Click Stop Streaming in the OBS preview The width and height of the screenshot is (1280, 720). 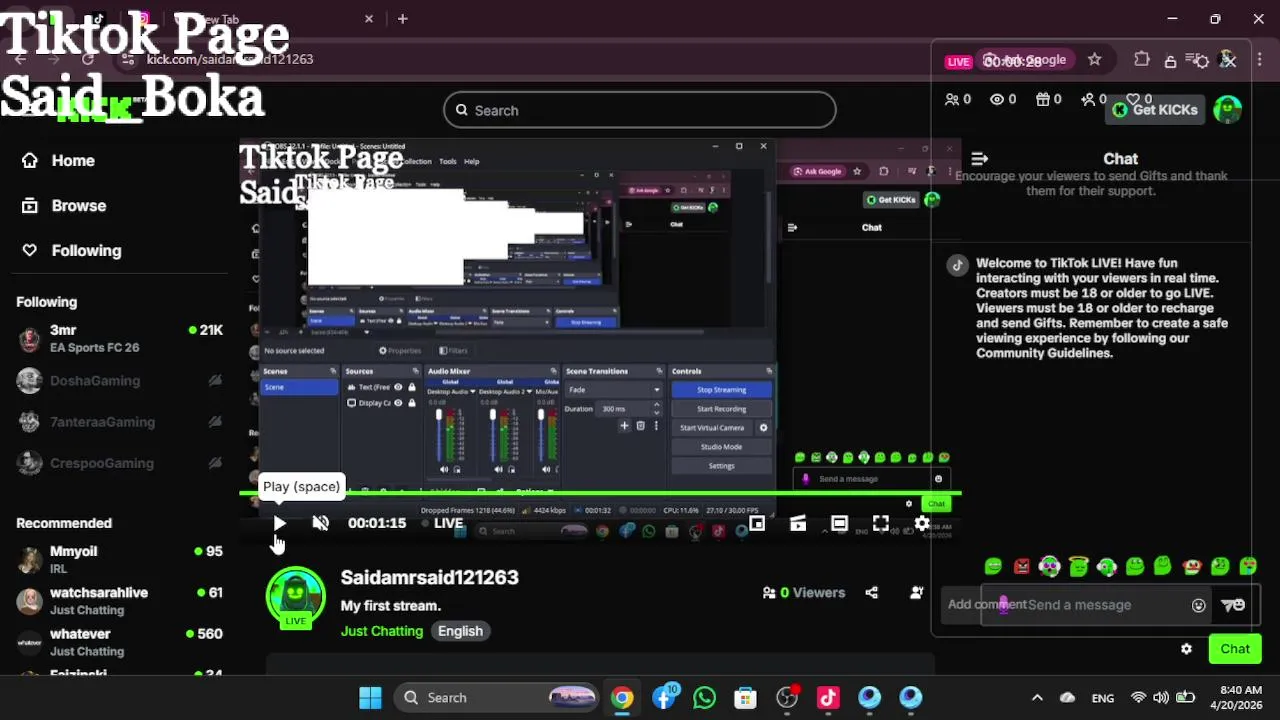point(721,390)
